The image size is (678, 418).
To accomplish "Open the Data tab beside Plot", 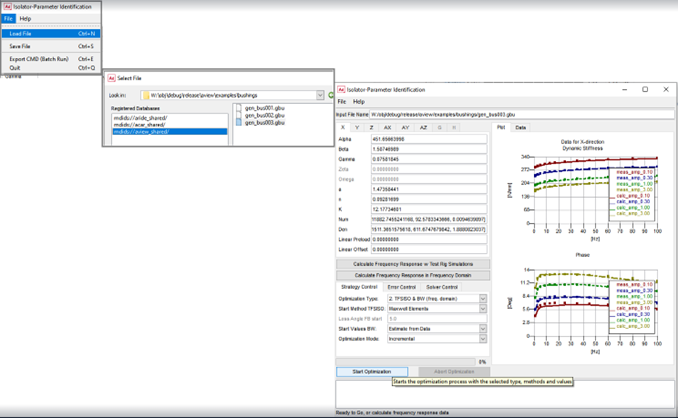I will [x=521, y=128].
